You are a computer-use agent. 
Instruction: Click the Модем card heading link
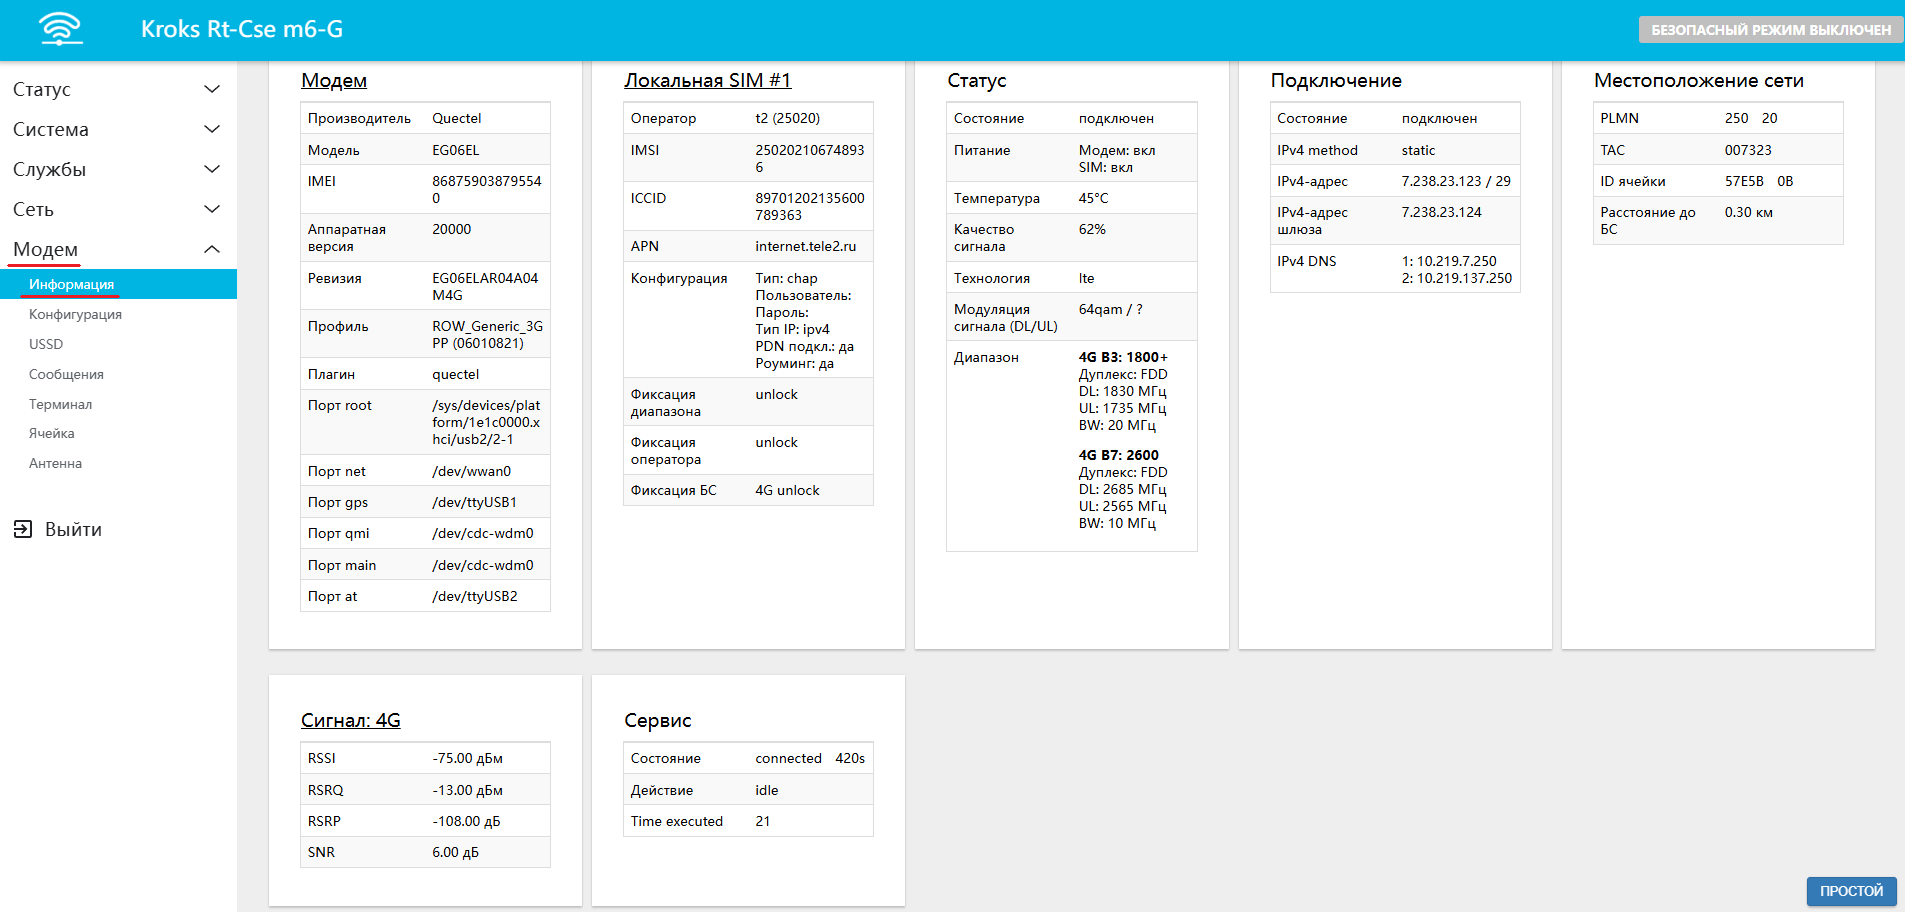[x=334, y=81]
